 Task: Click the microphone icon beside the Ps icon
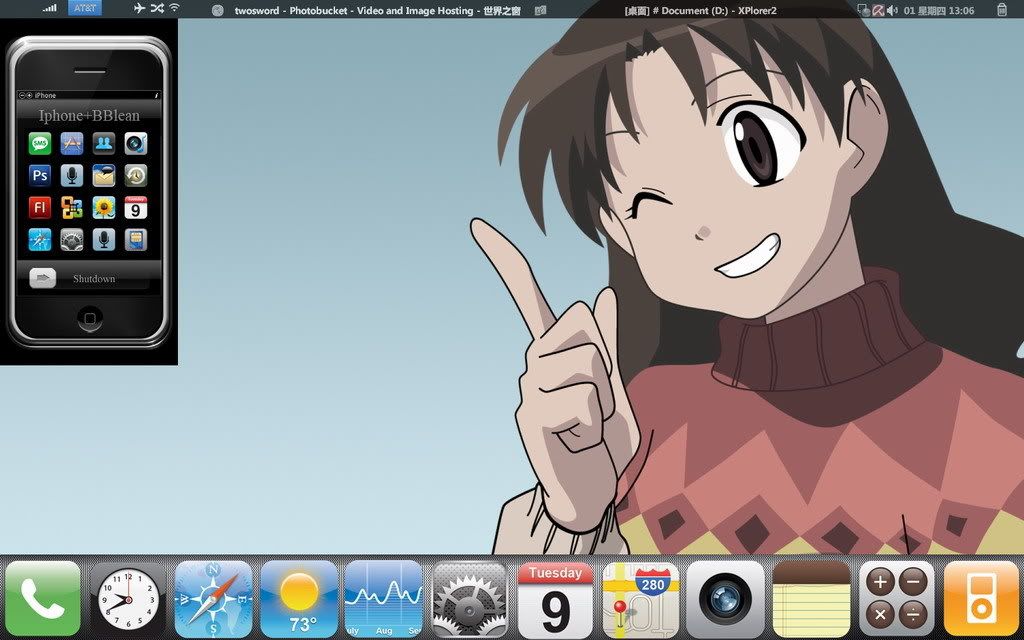[x=72, y=176]
